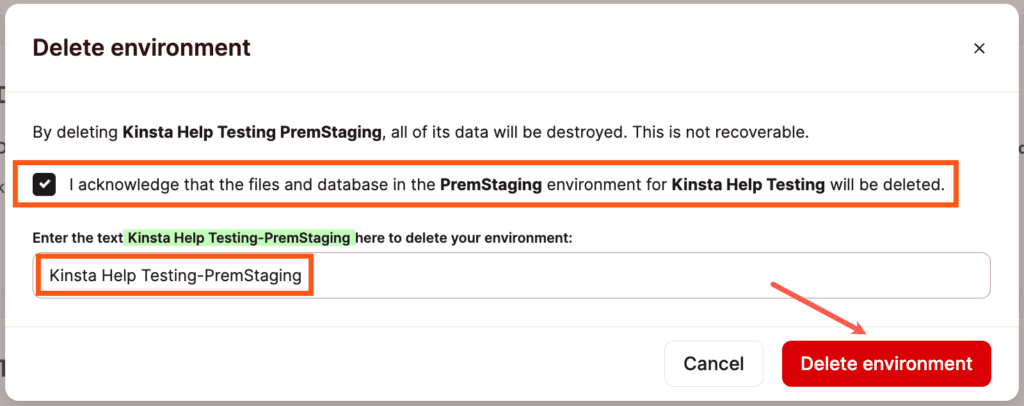This screenshot has width=1024, height=406.
Task: Uncheck the acknowledgment checkbox
Action: tap(44, 184)
